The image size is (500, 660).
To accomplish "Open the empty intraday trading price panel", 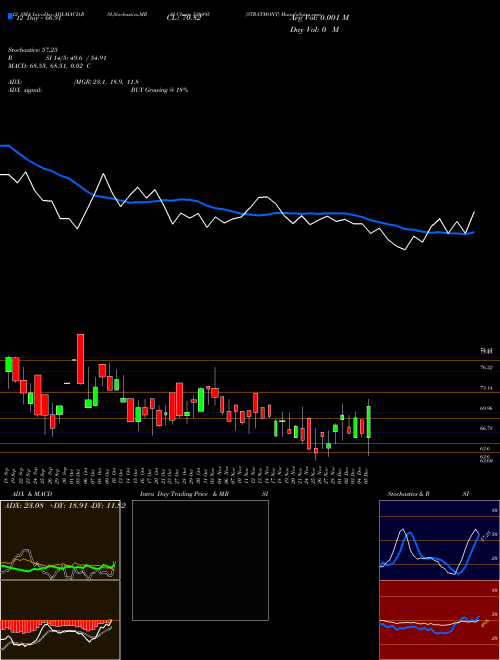I will pos(200,560).
